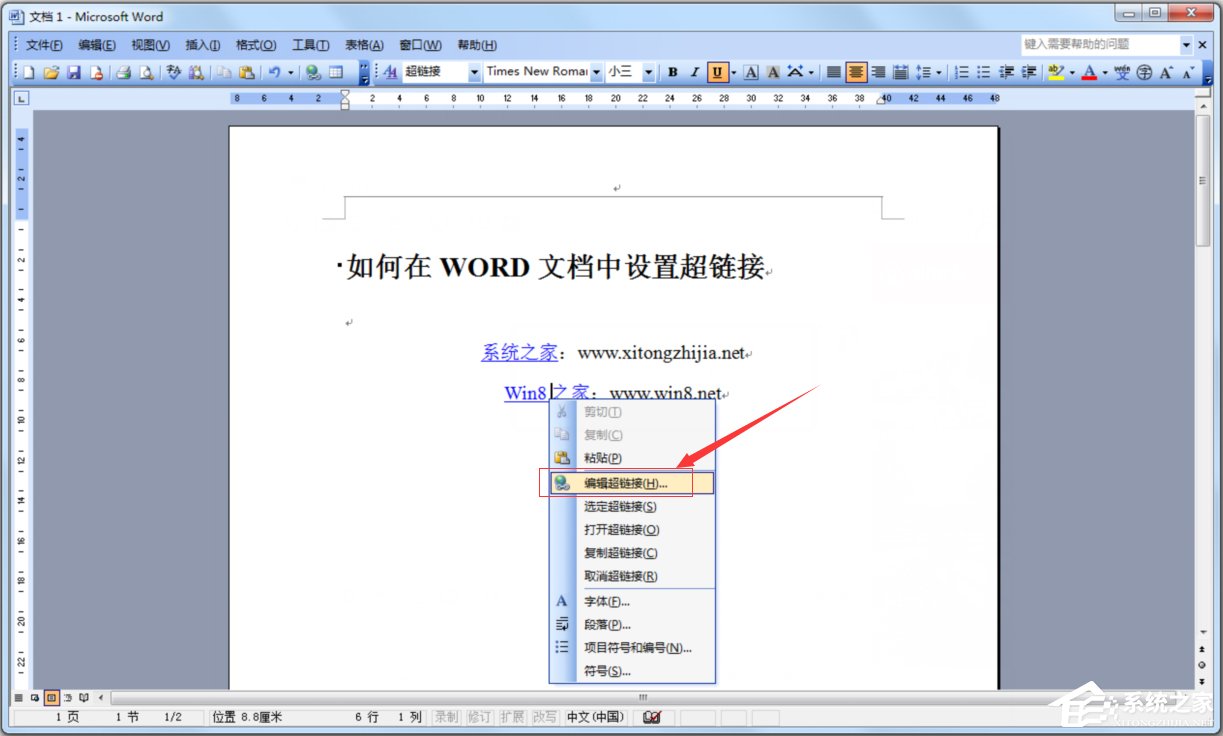Viewport: 1223px width, 736px height.
Task: Expand the Undo history dropdown arrow
Action: point(292,71)
